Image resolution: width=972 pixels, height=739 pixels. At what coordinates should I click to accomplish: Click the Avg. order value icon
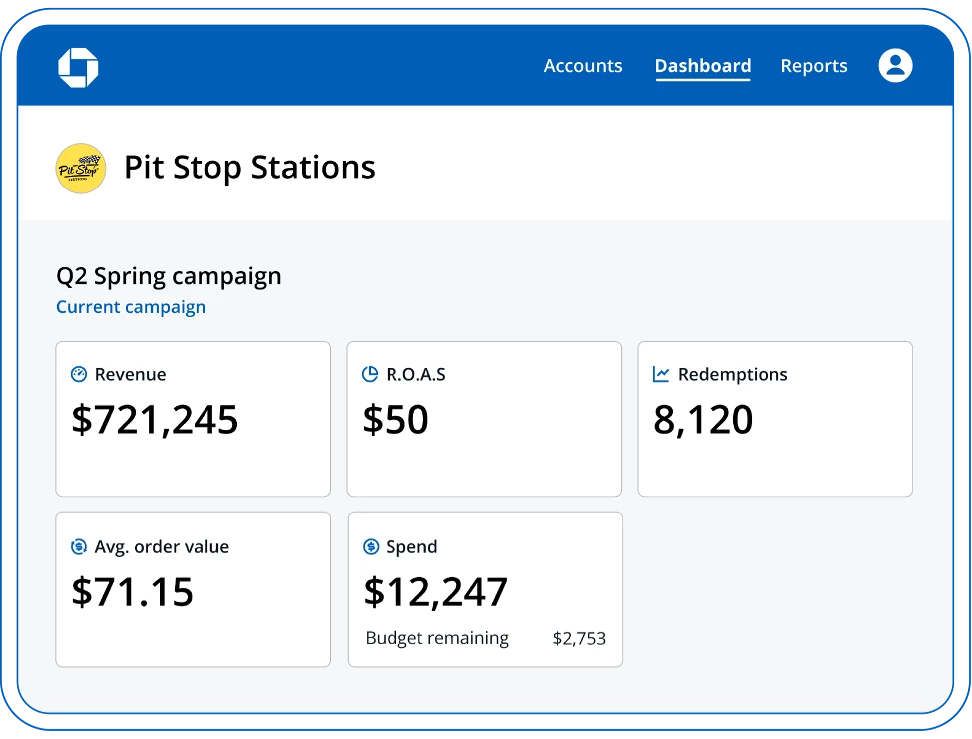pyautogui.click(x=79, y=546)
